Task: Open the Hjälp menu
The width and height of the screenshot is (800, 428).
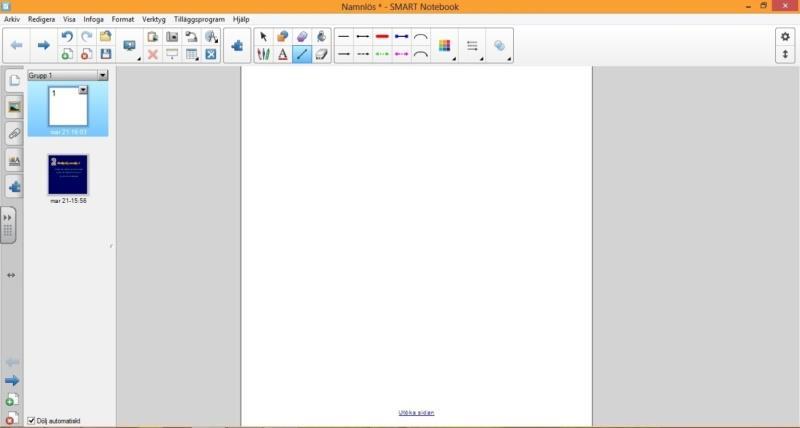Action: [x=241, y=19]
